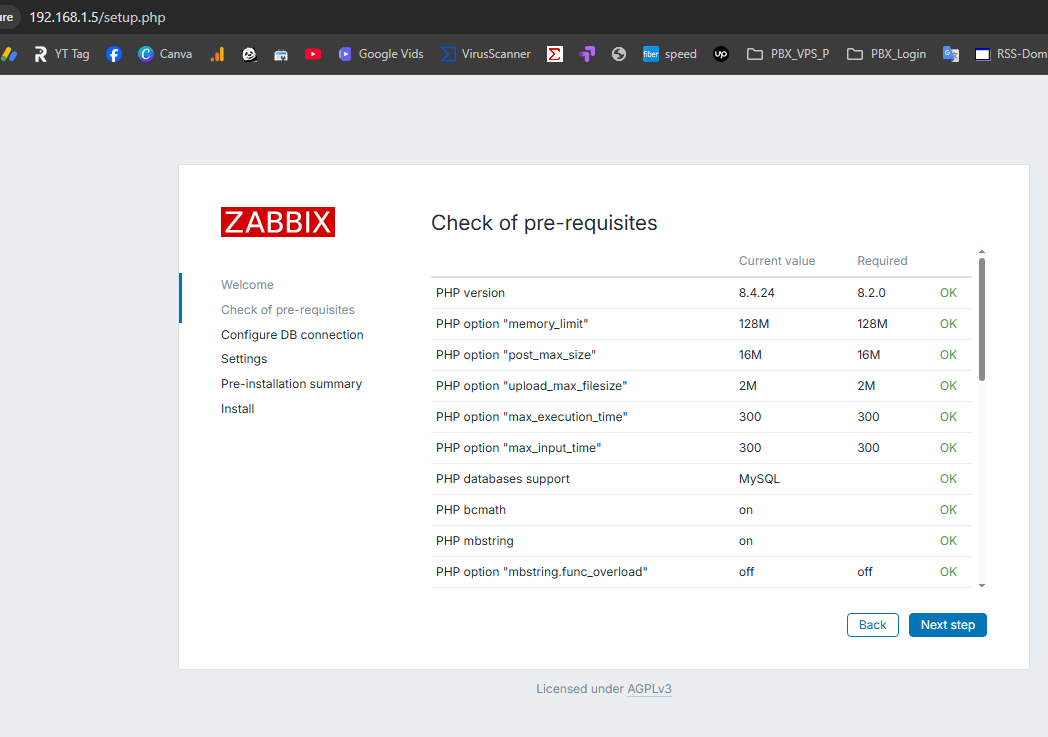The height and width of the screenshot is (737, 1048).
Task: Click the "Check of pre-requisites" page heading
Action: coord(544,223)
